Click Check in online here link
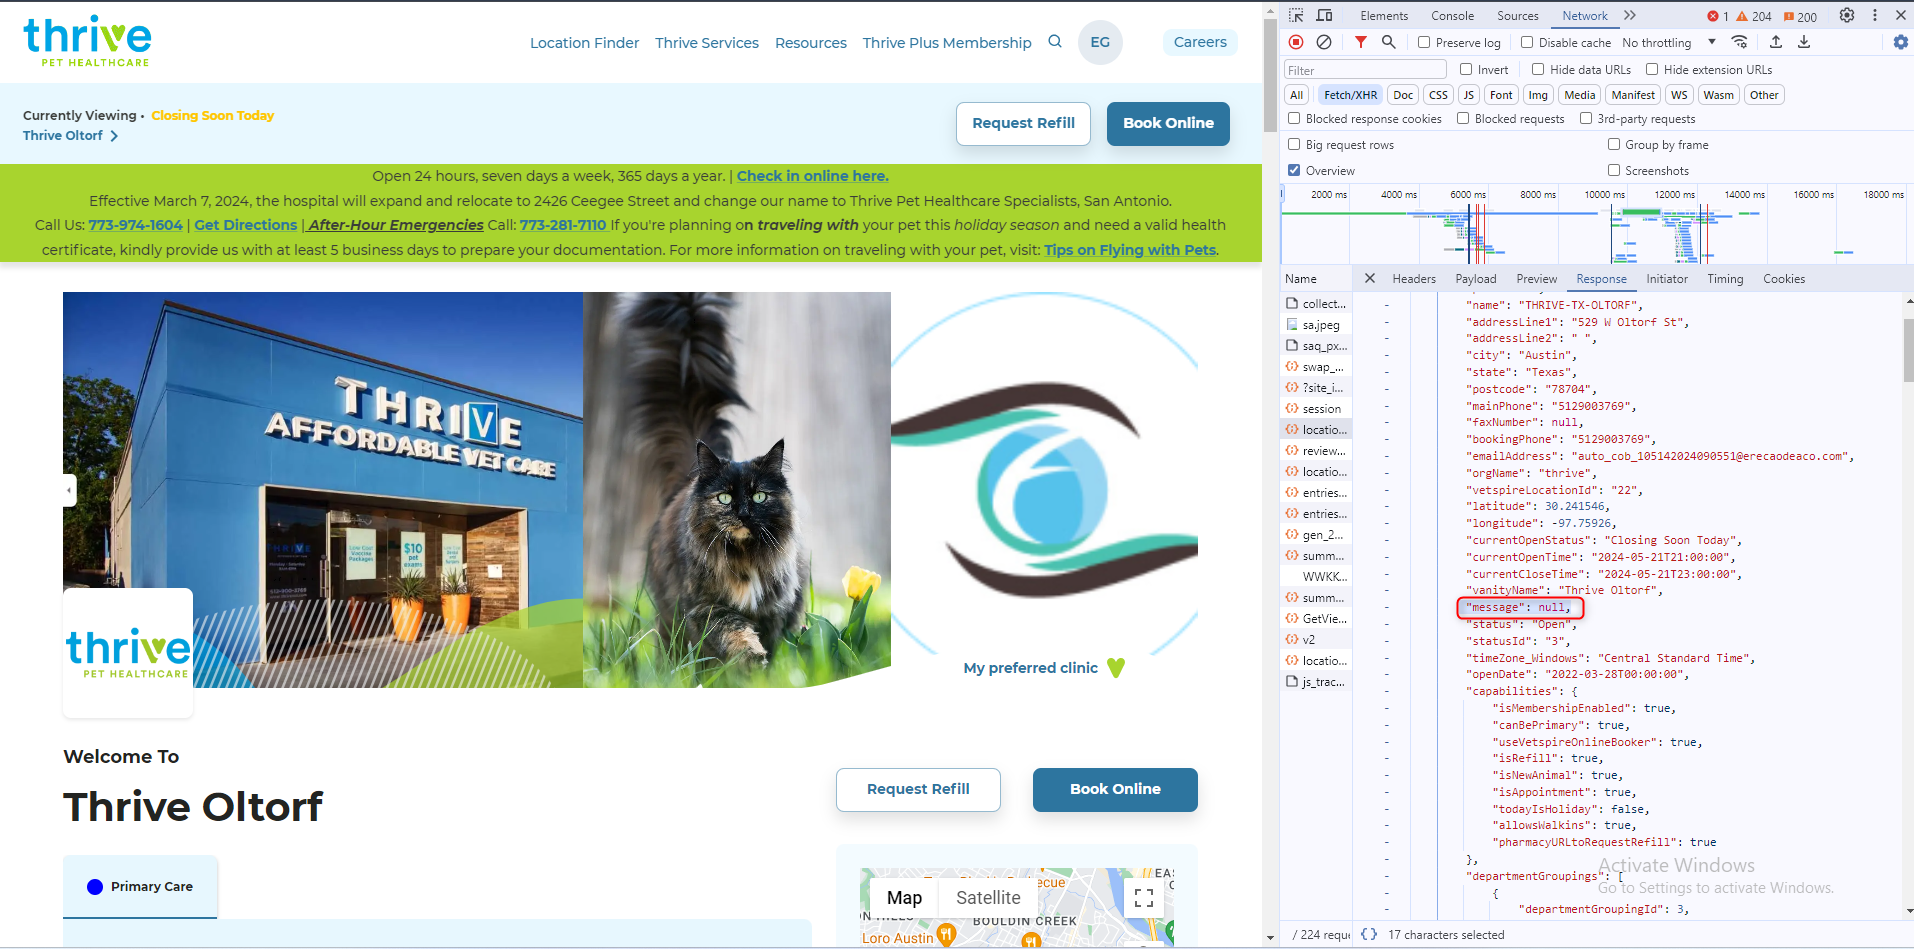The image size is (1914, 949). pyautogui.click(x=812, y=176)
